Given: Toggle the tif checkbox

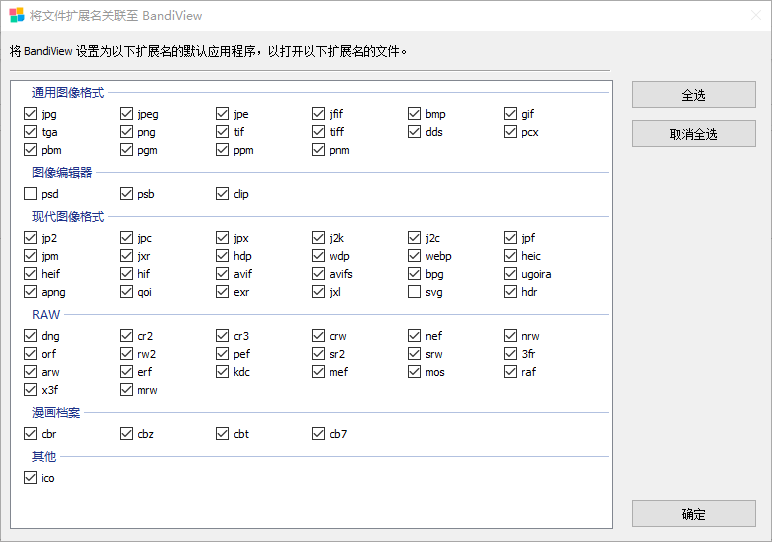Looking at the screenshot, I should coord(223,132).
